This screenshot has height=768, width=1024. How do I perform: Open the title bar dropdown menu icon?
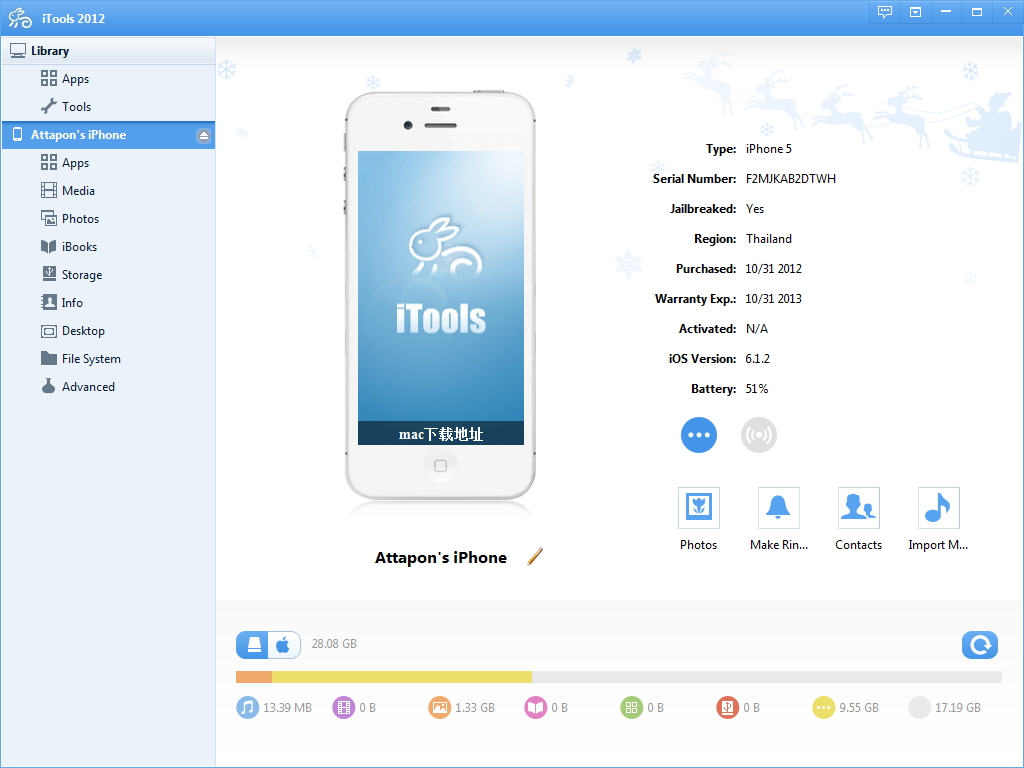coord(916,12)
